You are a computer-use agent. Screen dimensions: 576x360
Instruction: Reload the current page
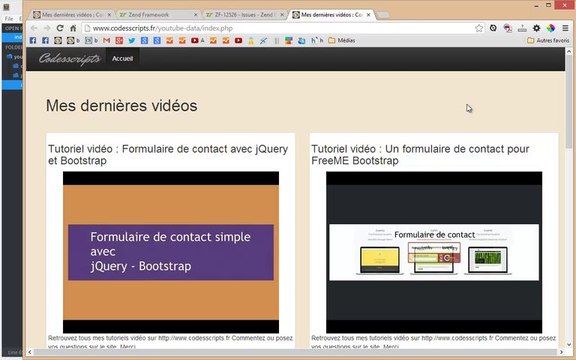(60, 28)
